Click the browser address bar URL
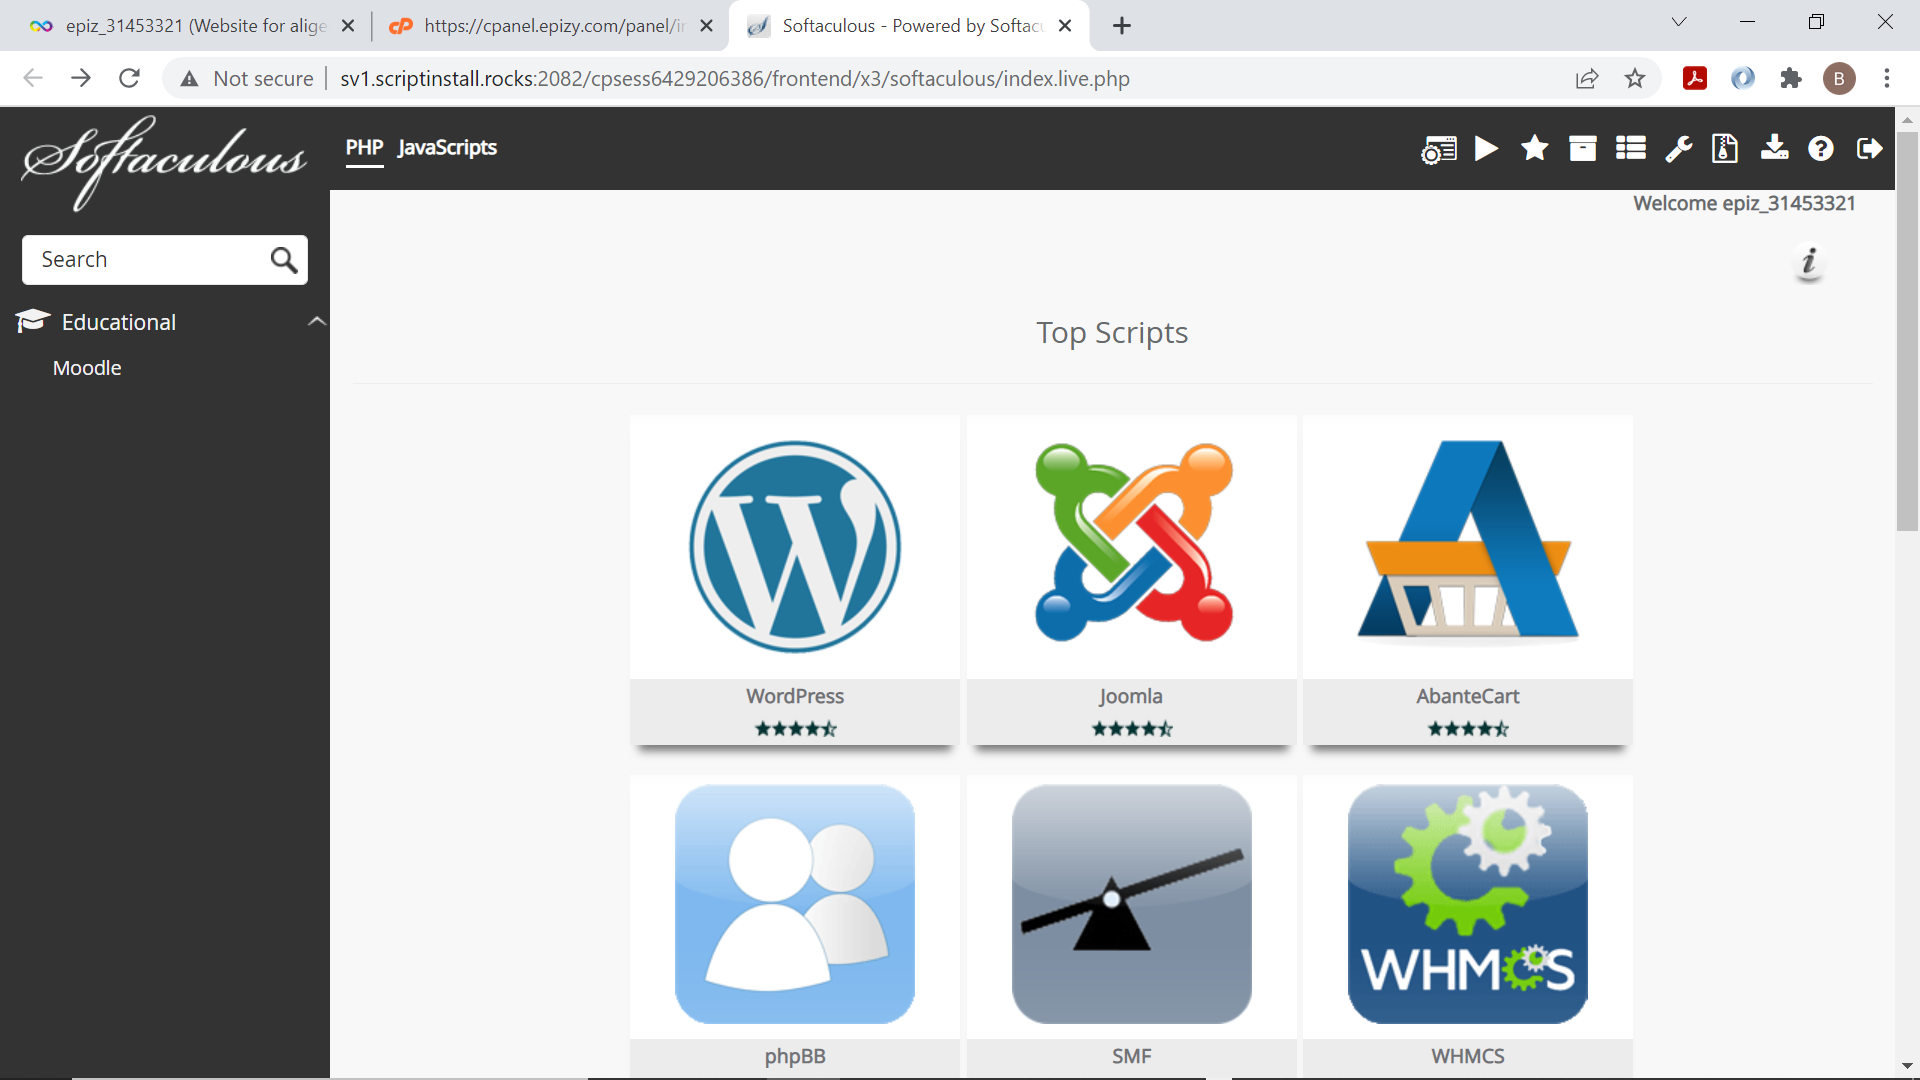The image size is (1920, 1080). coord(735,78)
